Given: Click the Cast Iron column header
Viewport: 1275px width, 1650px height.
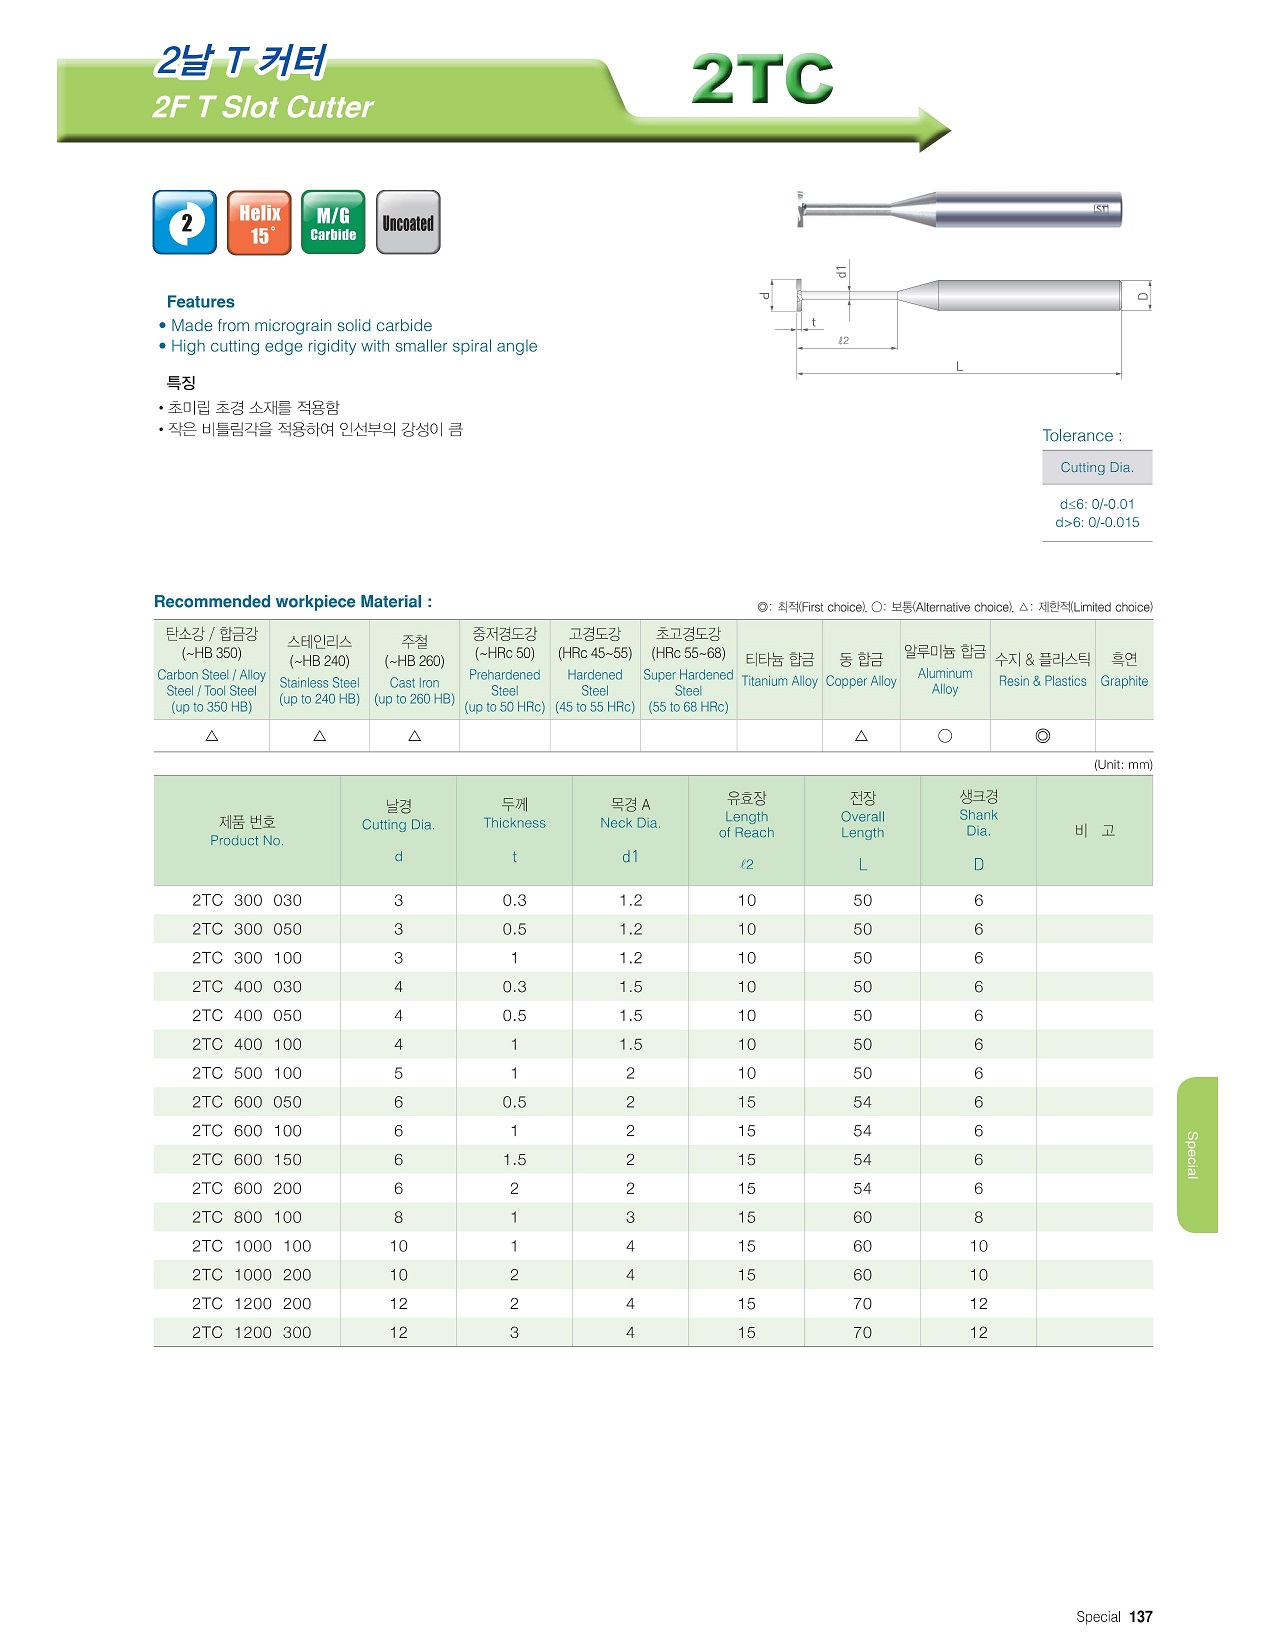Looking at the screenshot, I should click(x=415, y=669).
